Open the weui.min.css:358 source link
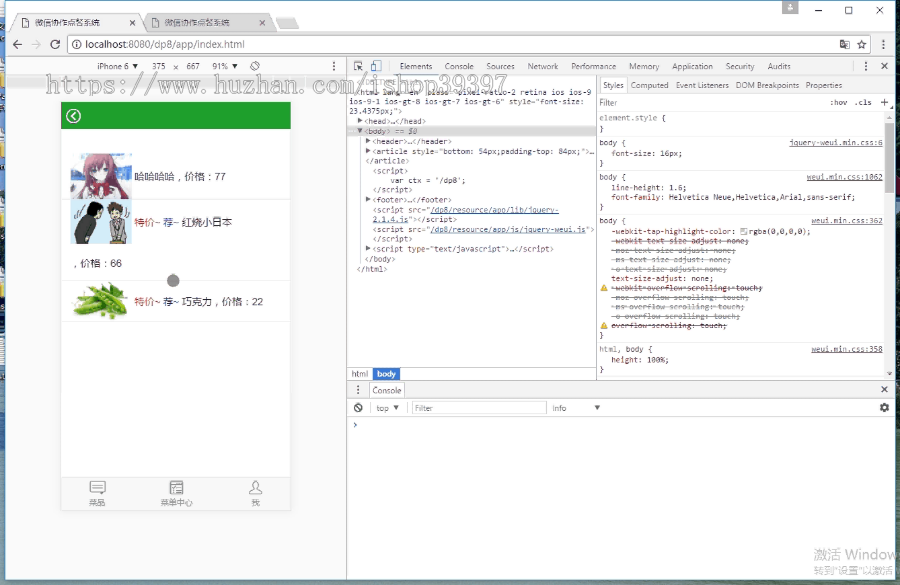 (x=847, y=348)
